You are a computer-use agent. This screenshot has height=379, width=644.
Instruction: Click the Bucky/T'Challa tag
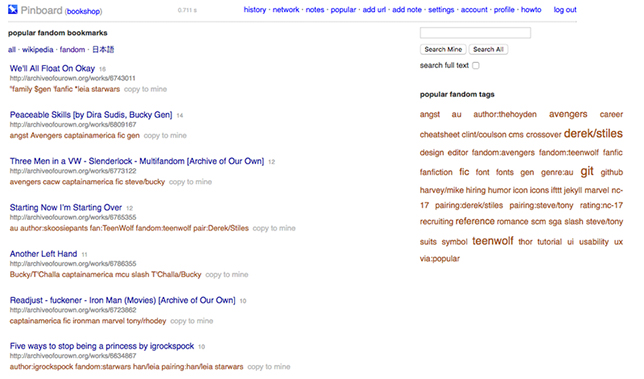pyautogui.click(x=35, y=275)
